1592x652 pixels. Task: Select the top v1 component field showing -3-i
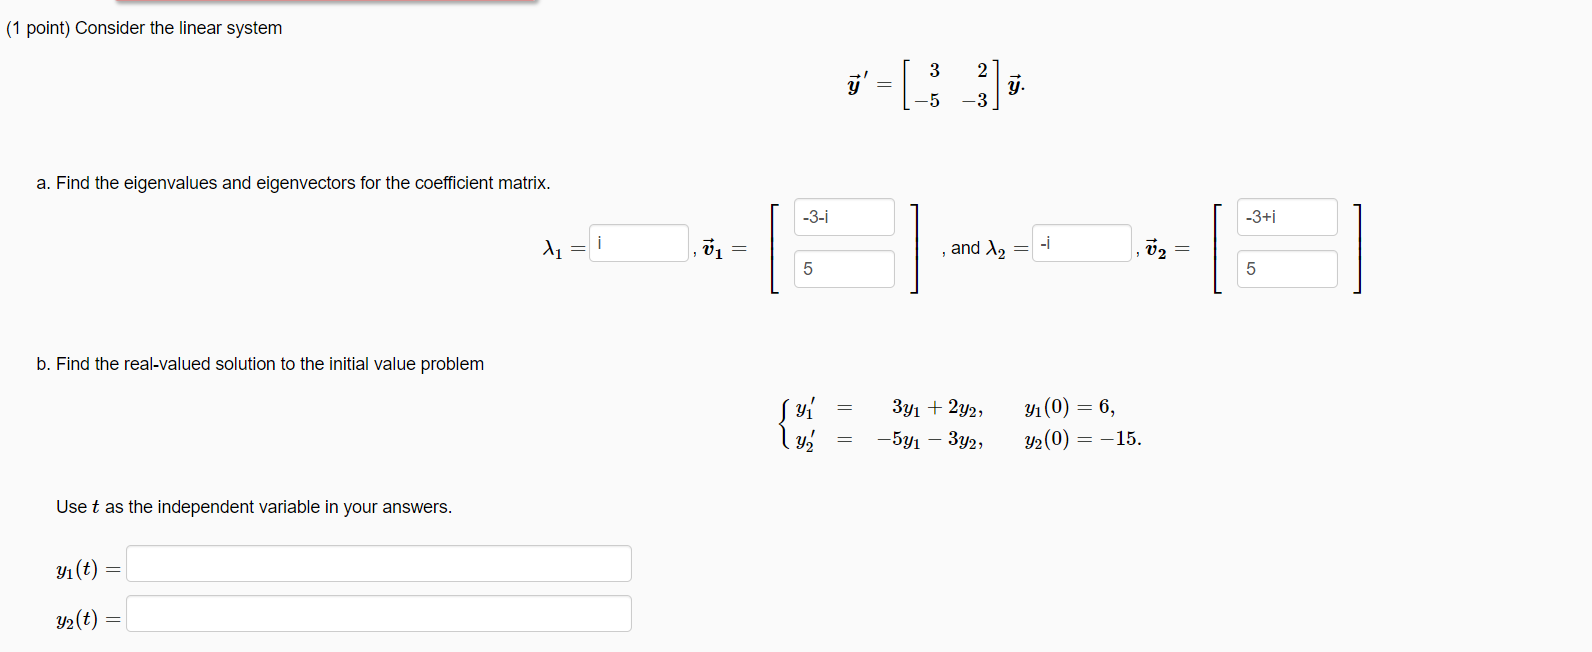[x=844, y=216]
